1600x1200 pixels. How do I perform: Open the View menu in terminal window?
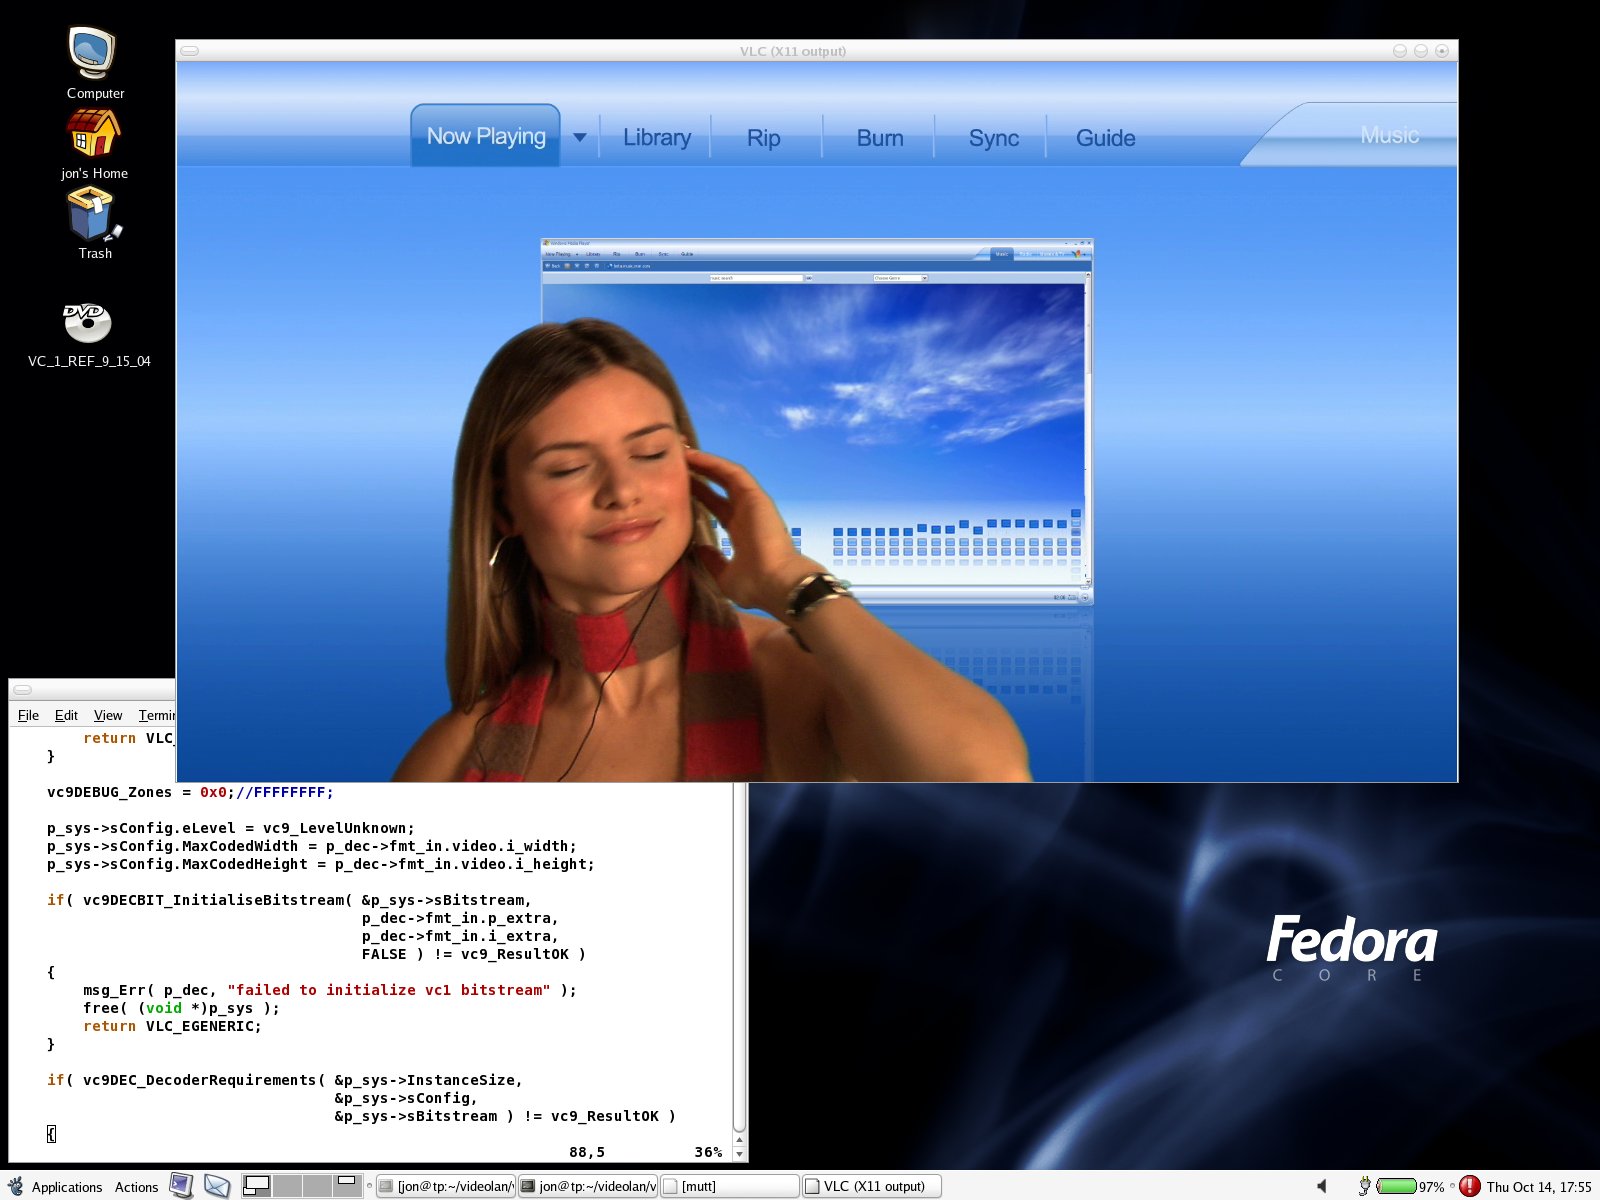point(108,715)
